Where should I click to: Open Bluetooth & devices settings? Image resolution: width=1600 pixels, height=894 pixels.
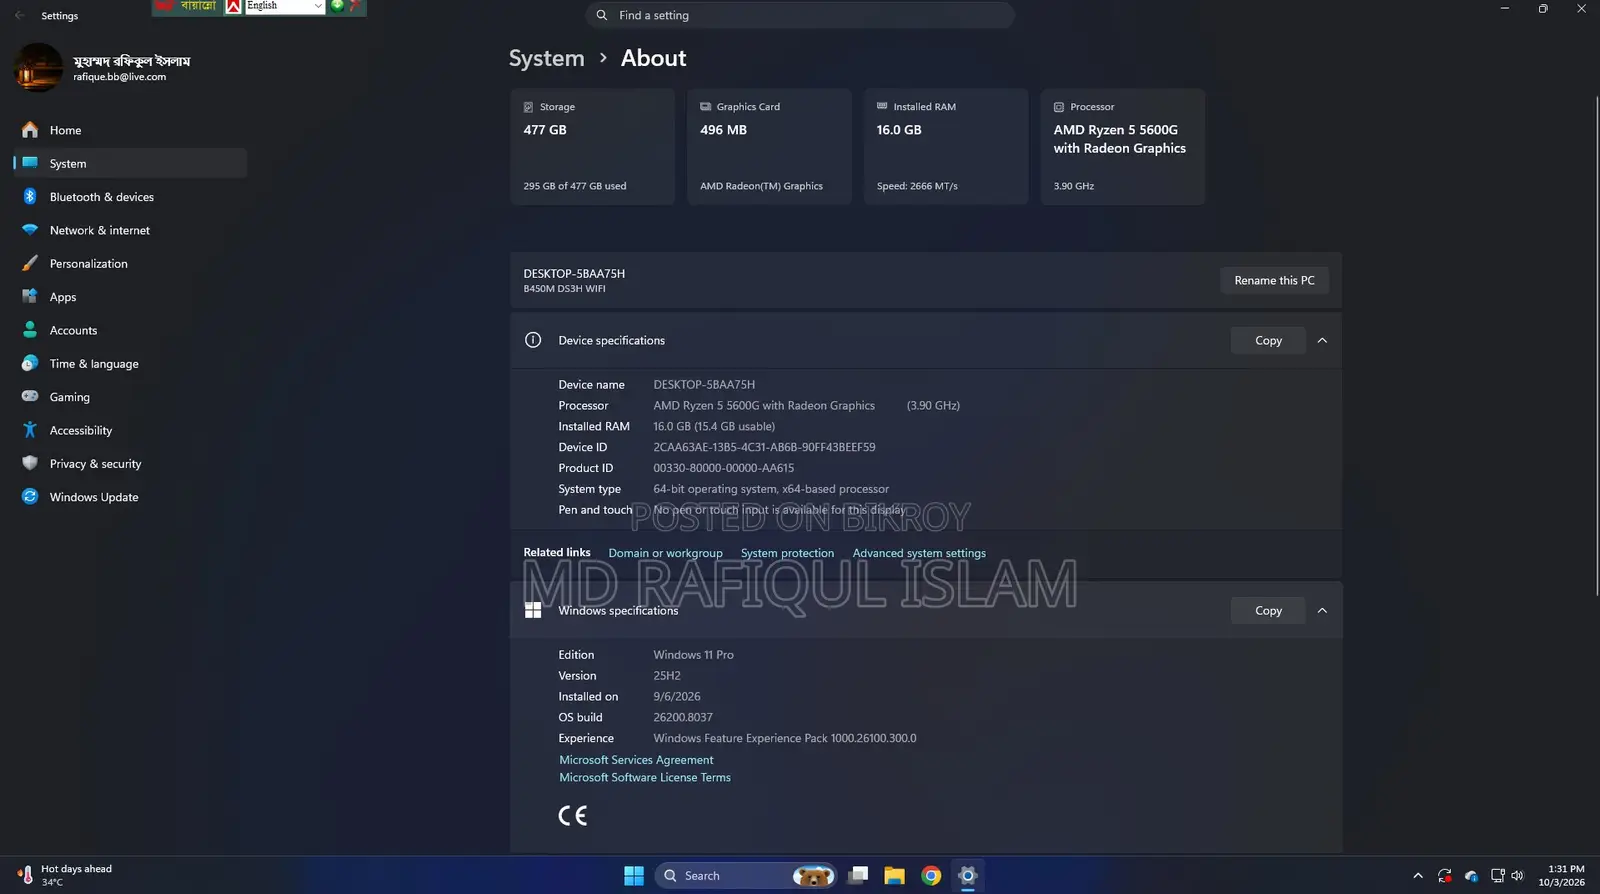(130, 197)
